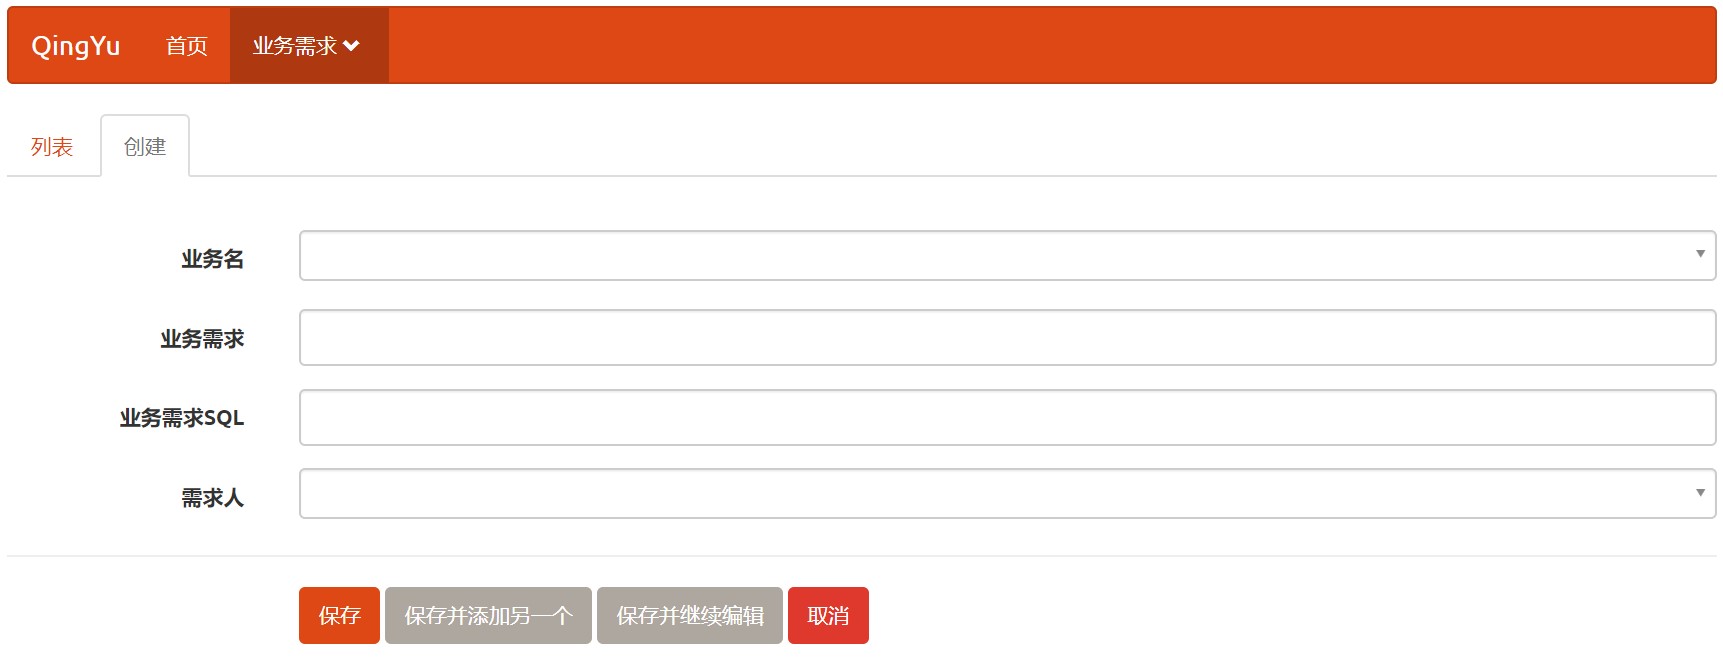Viewport: 1723px width, 657px height.
Task: Save the form with 保存
Action: coord(339,615)
